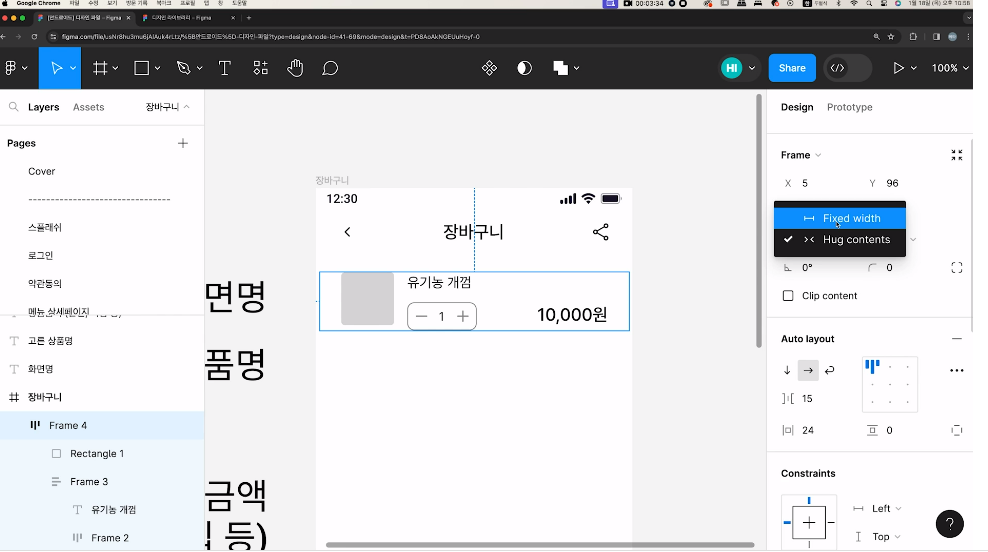Select the Rectangle 1 layer

[102, 454]
